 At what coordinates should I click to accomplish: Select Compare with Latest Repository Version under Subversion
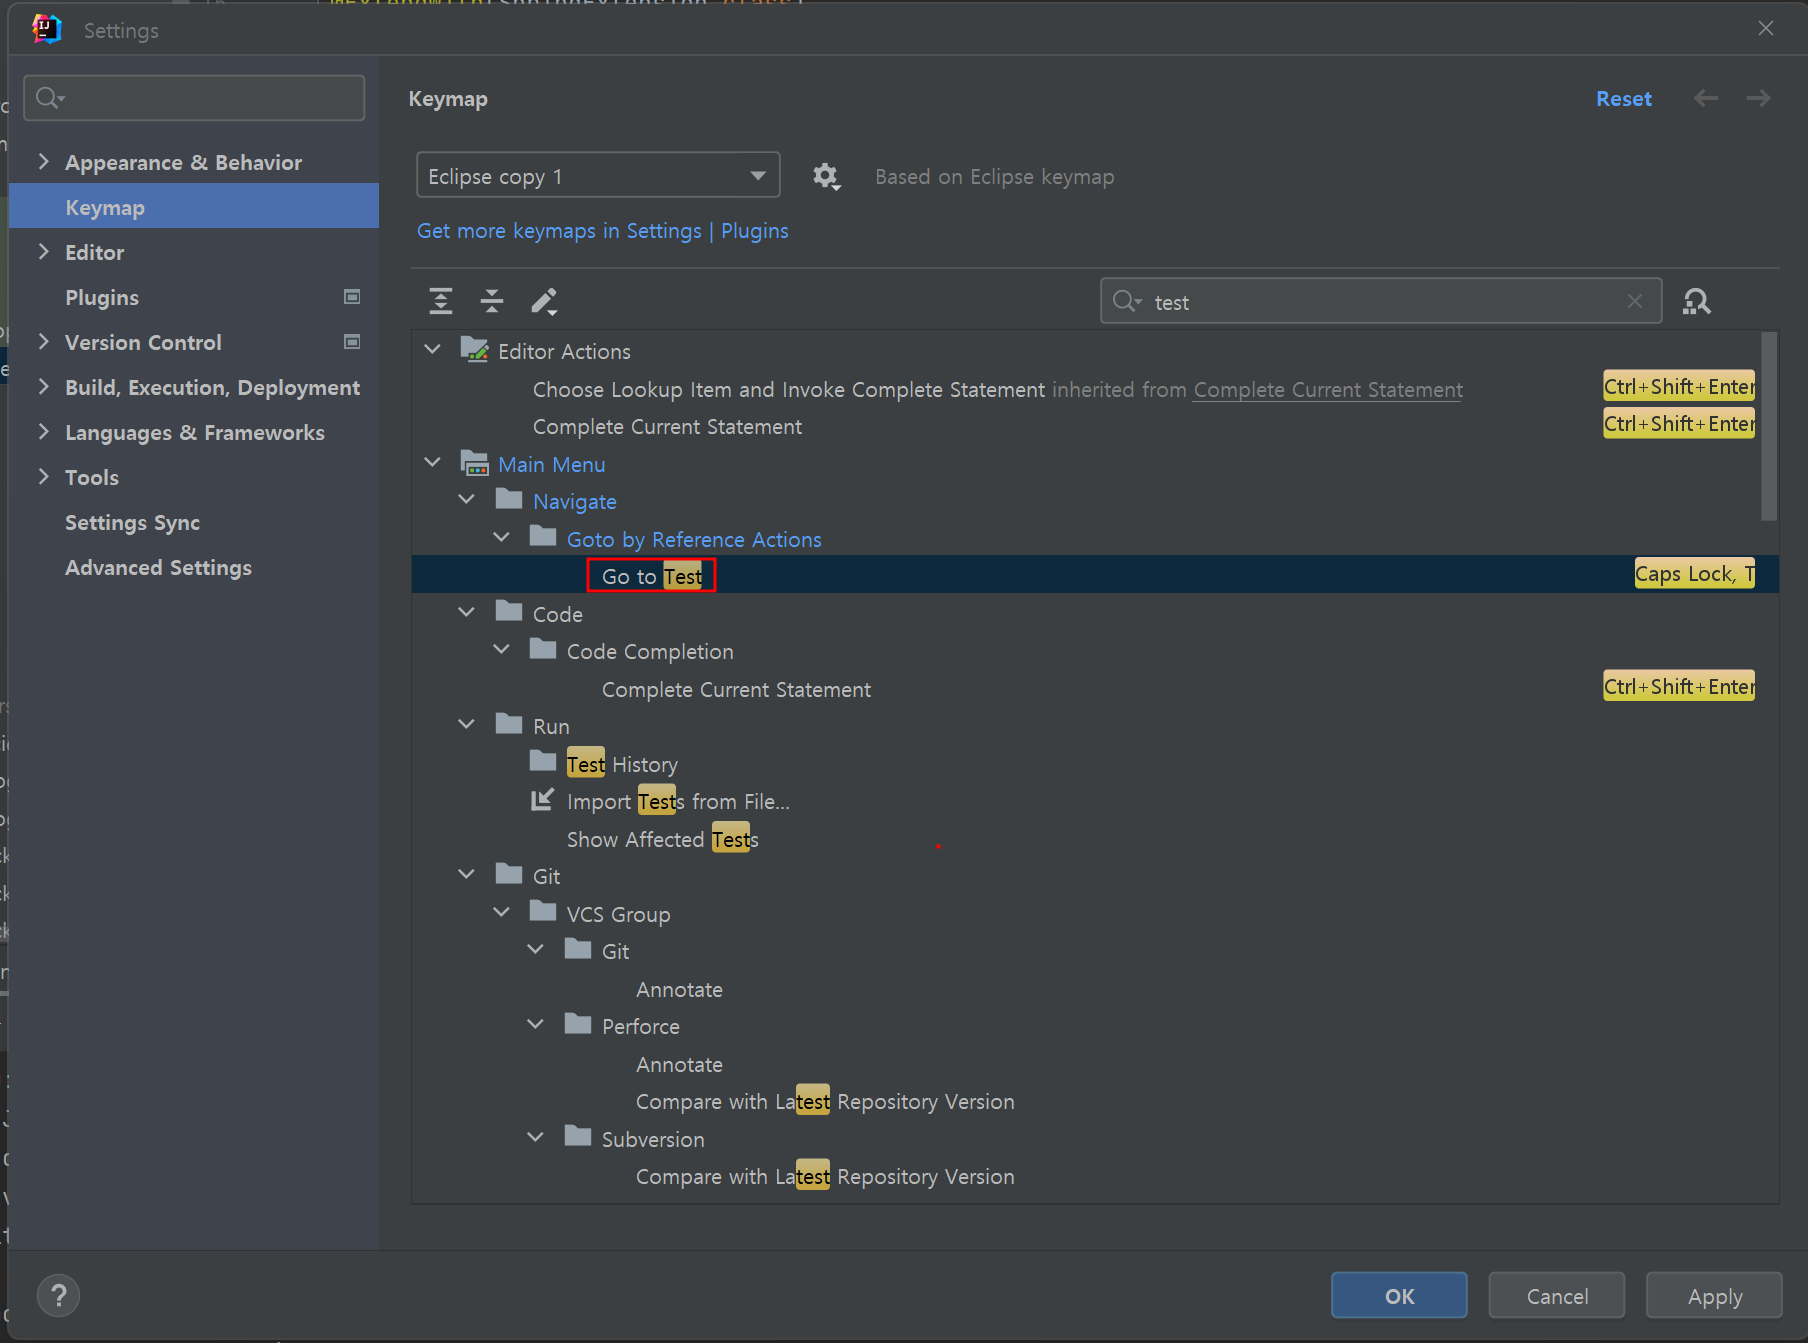pyautogui.click(x=825, y=1176)
